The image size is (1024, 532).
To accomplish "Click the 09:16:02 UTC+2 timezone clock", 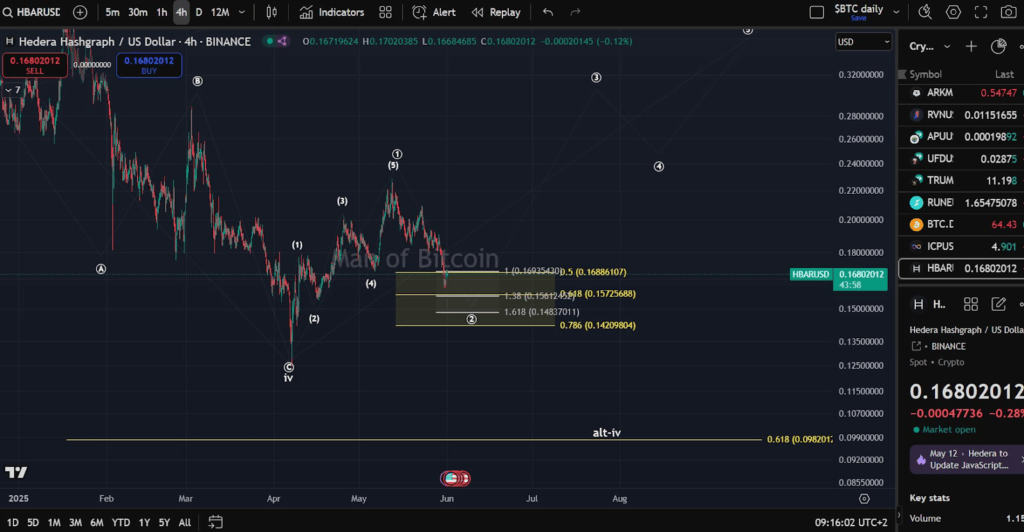I will 851,522.
